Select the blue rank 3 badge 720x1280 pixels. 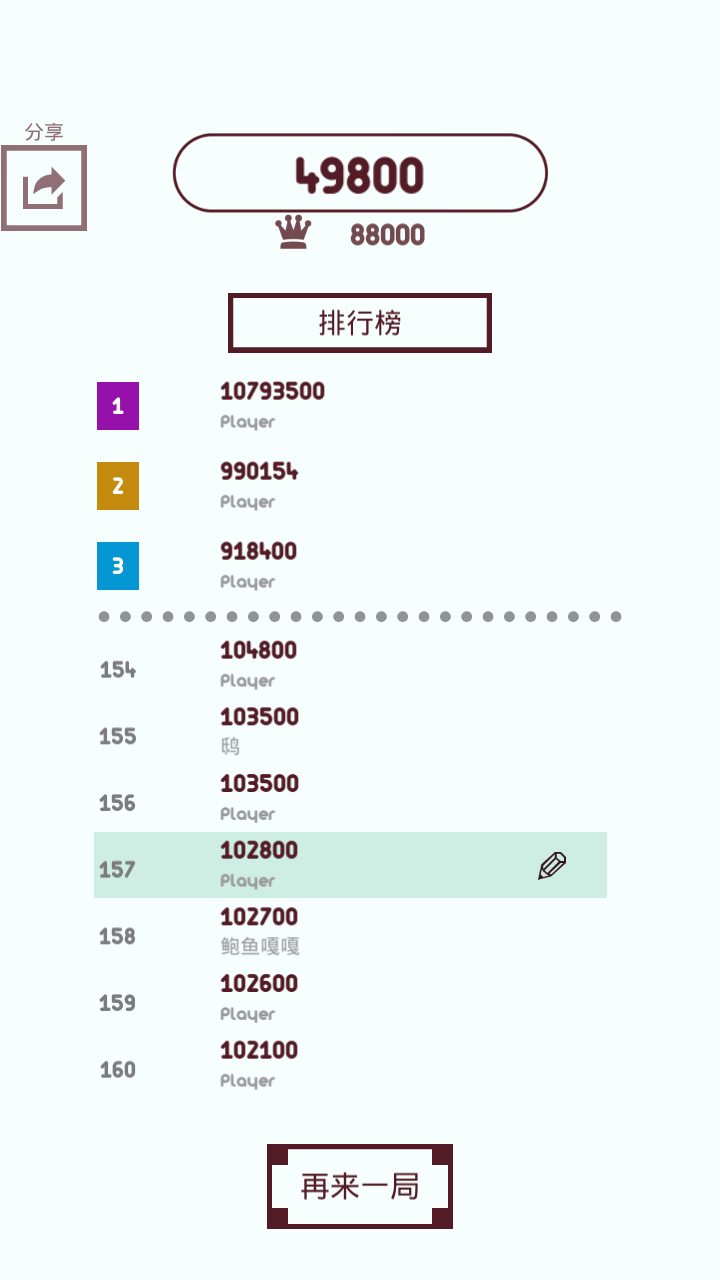[117, 566]
